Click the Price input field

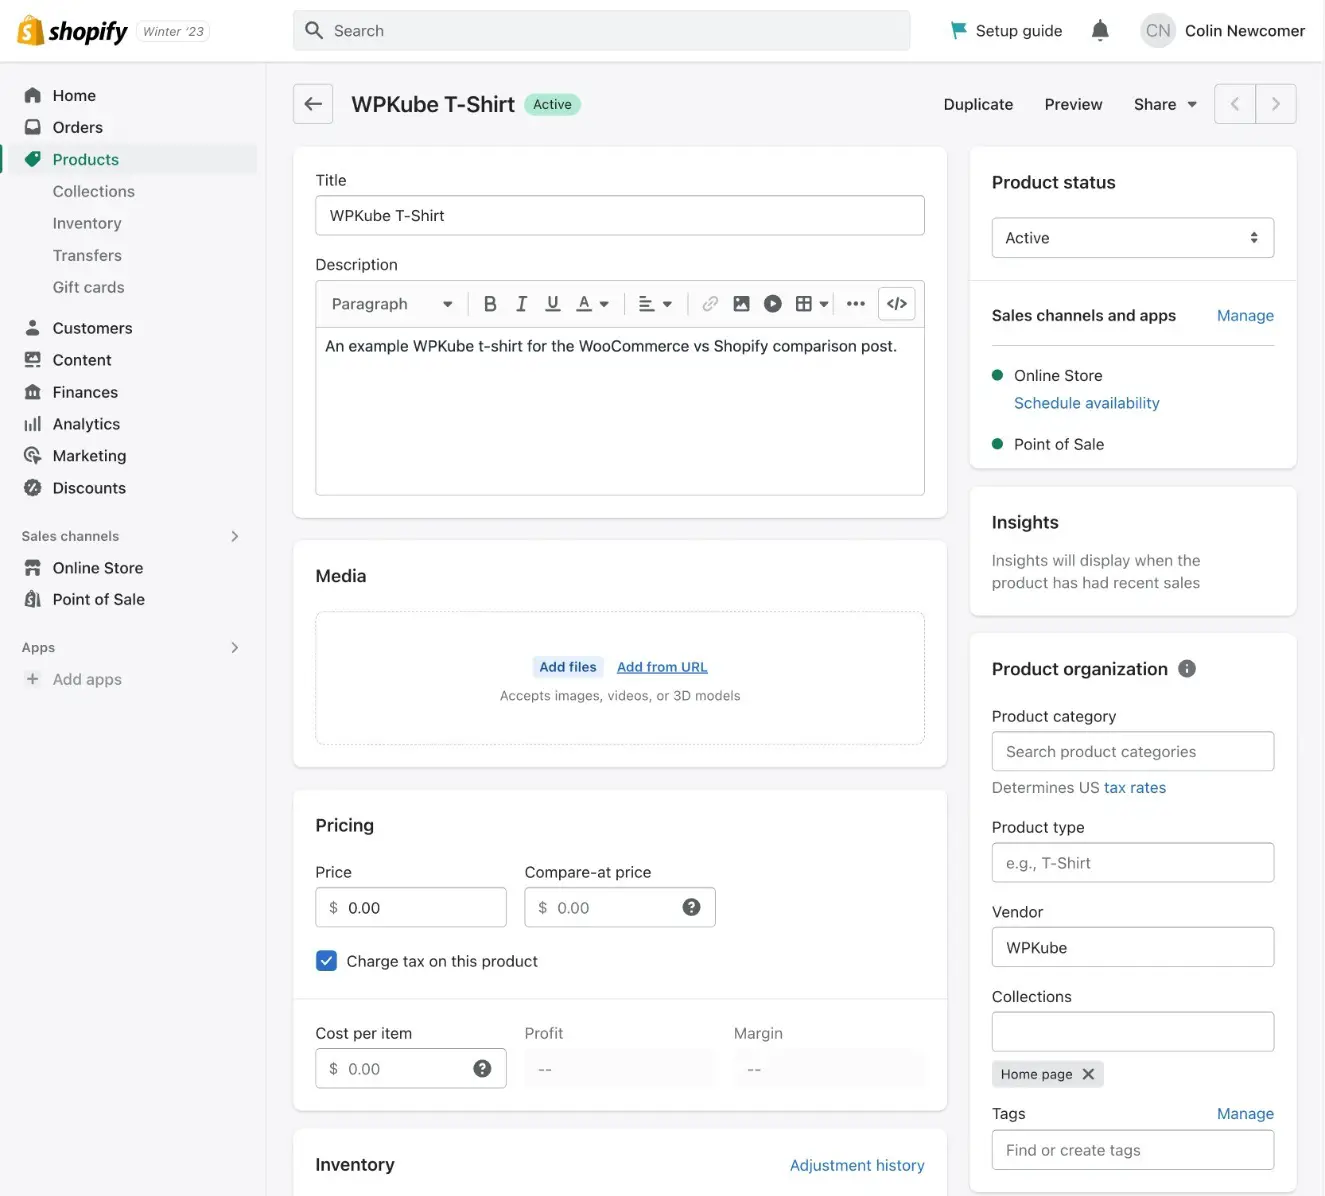click(411, 907)
